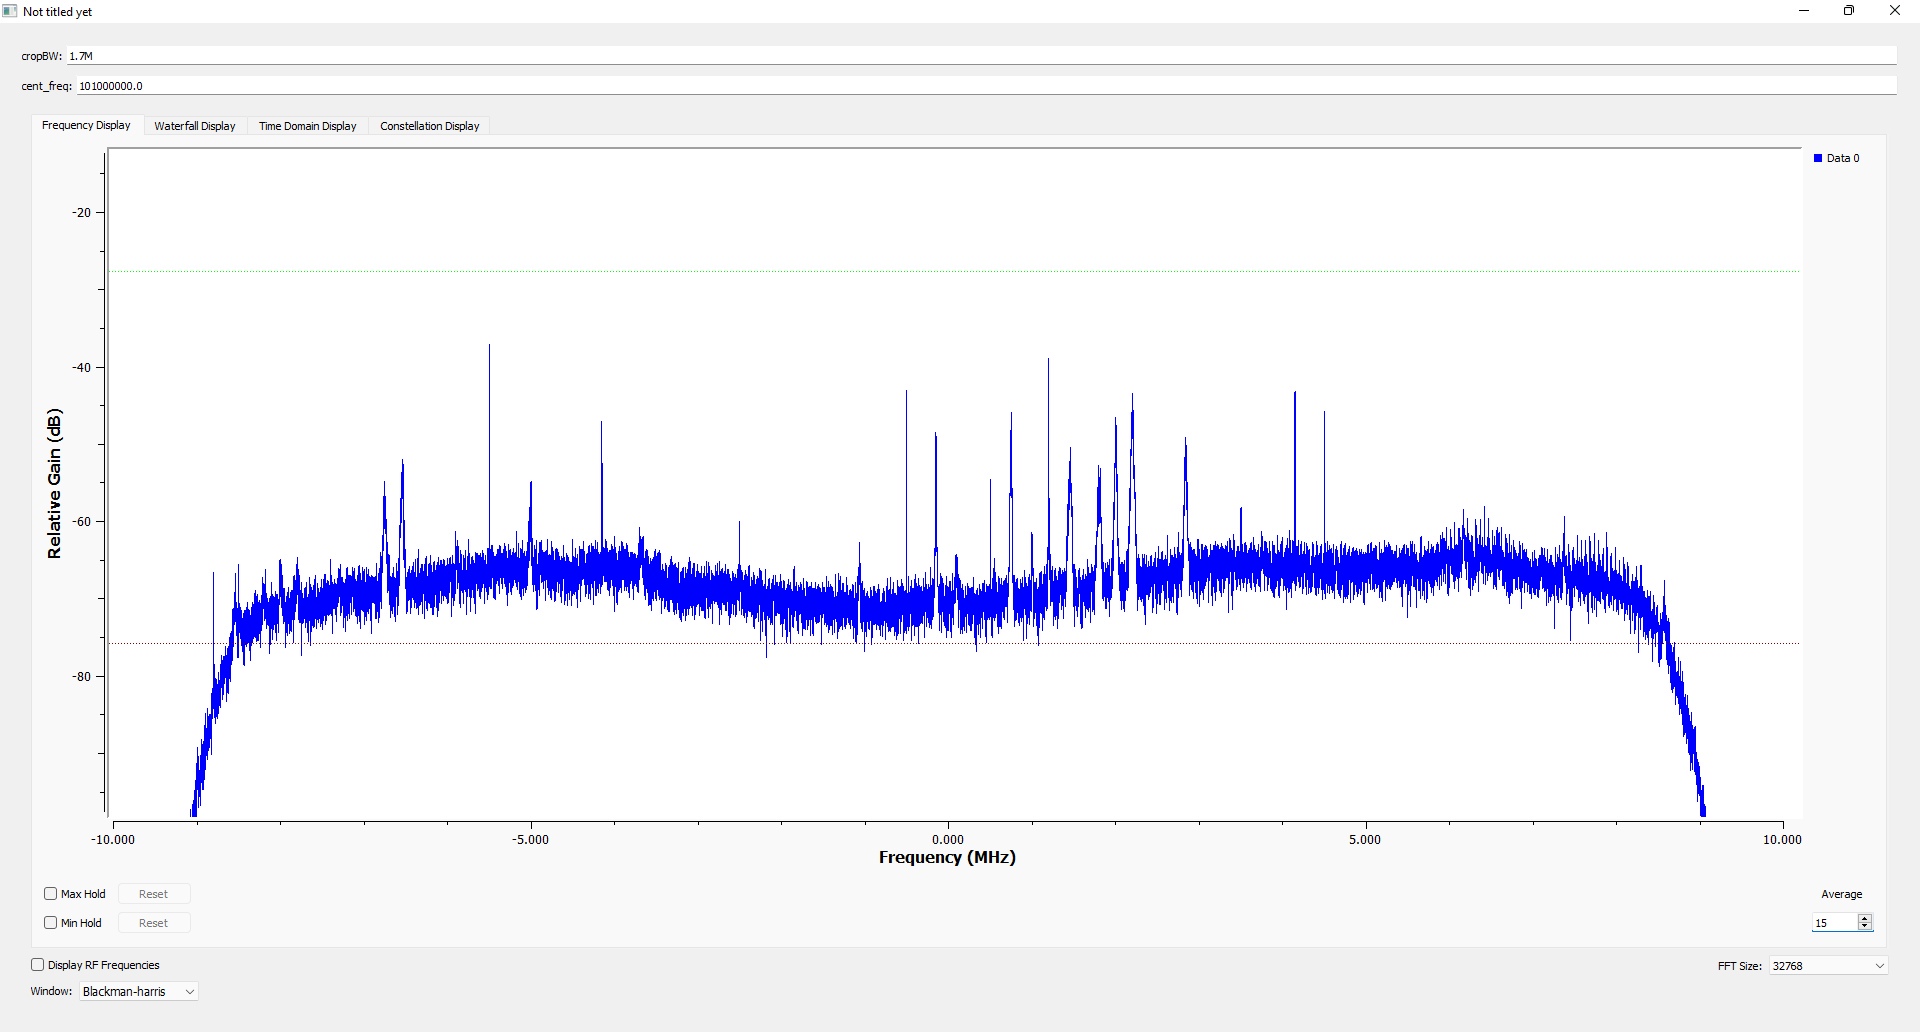Screen dimensions: 1920x1032
Task: Switch to the Frequency Display tab
Action: [x=86, y=125]
